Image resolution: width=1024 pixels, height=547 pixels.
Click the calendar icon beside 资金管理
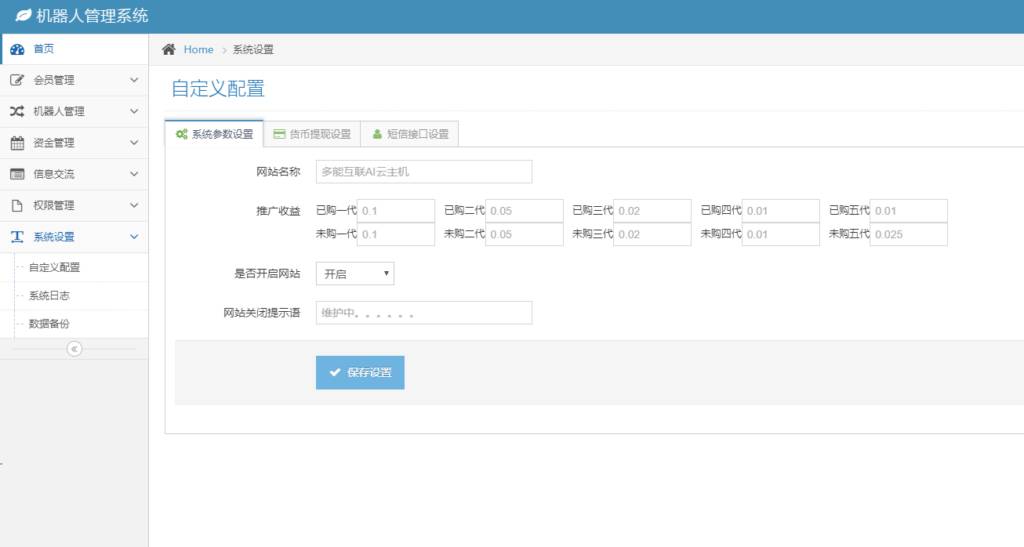17,143
